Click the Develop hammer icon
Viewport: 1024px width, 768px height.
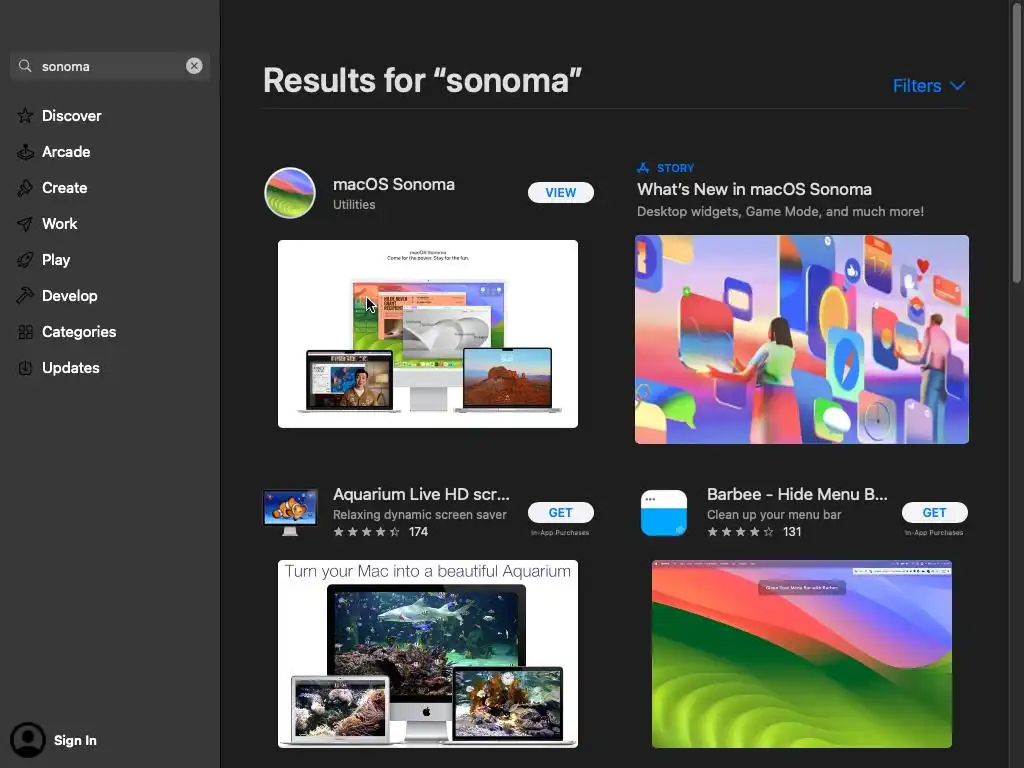tap(25, 296)
